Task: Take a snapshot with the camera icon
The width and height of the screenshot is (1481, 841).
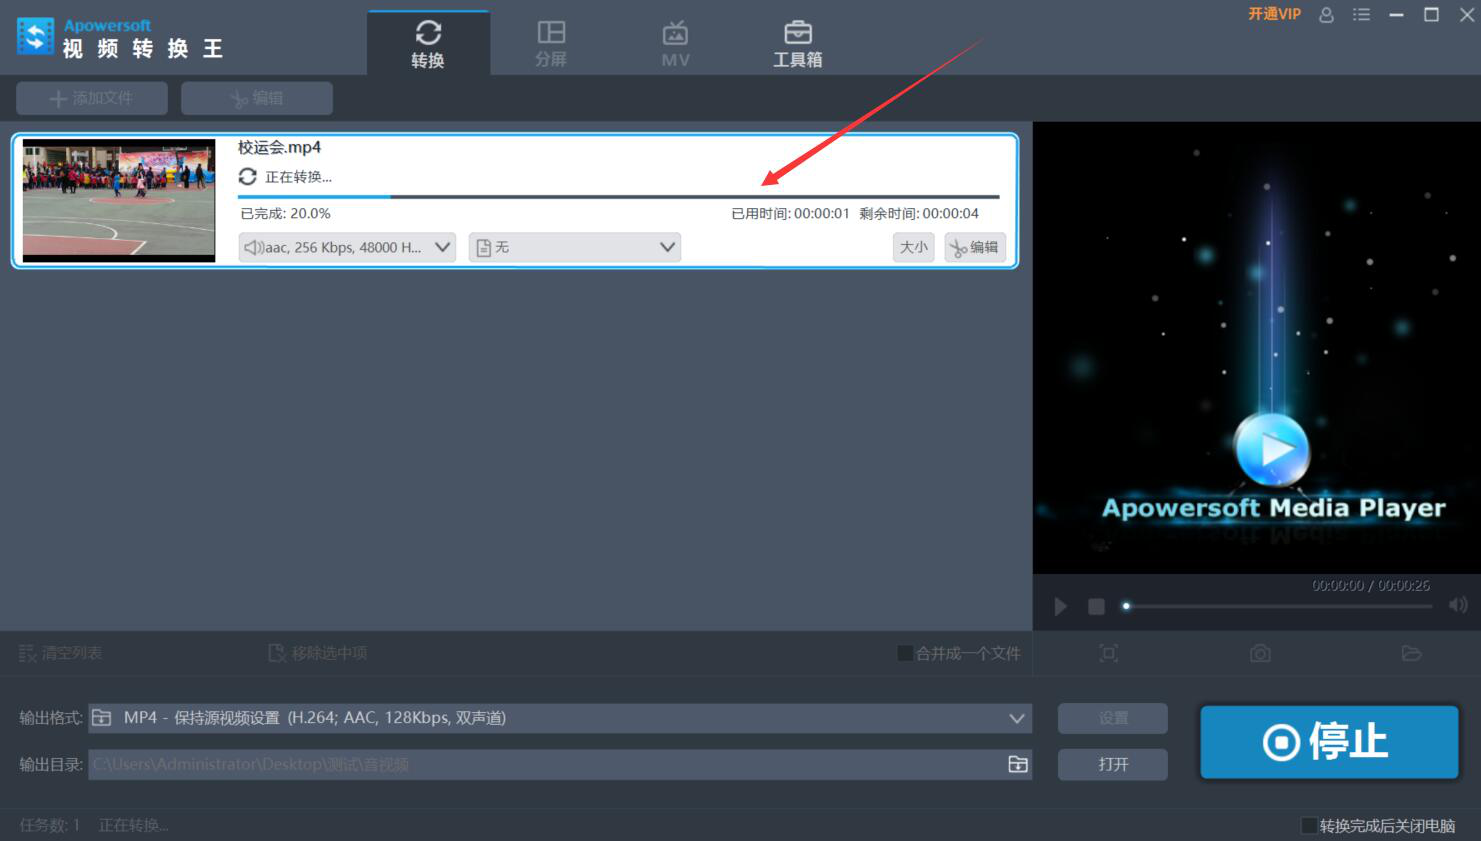Action: (1260, 653)
